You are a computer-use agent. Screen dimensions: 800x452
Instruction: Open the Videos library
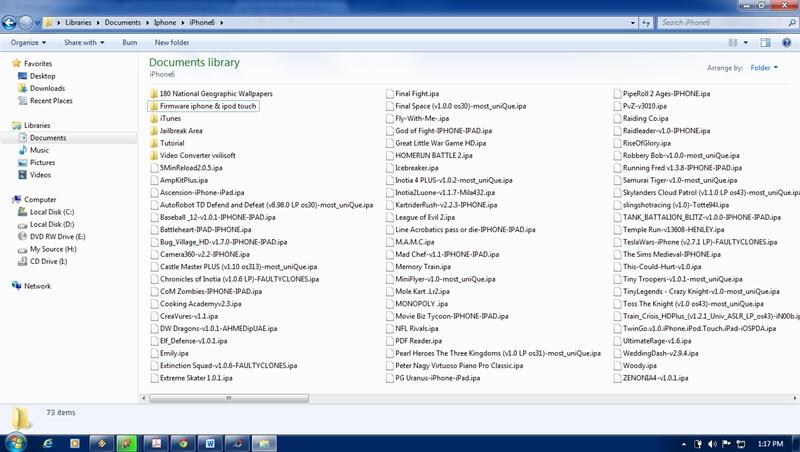coord(40,174)
